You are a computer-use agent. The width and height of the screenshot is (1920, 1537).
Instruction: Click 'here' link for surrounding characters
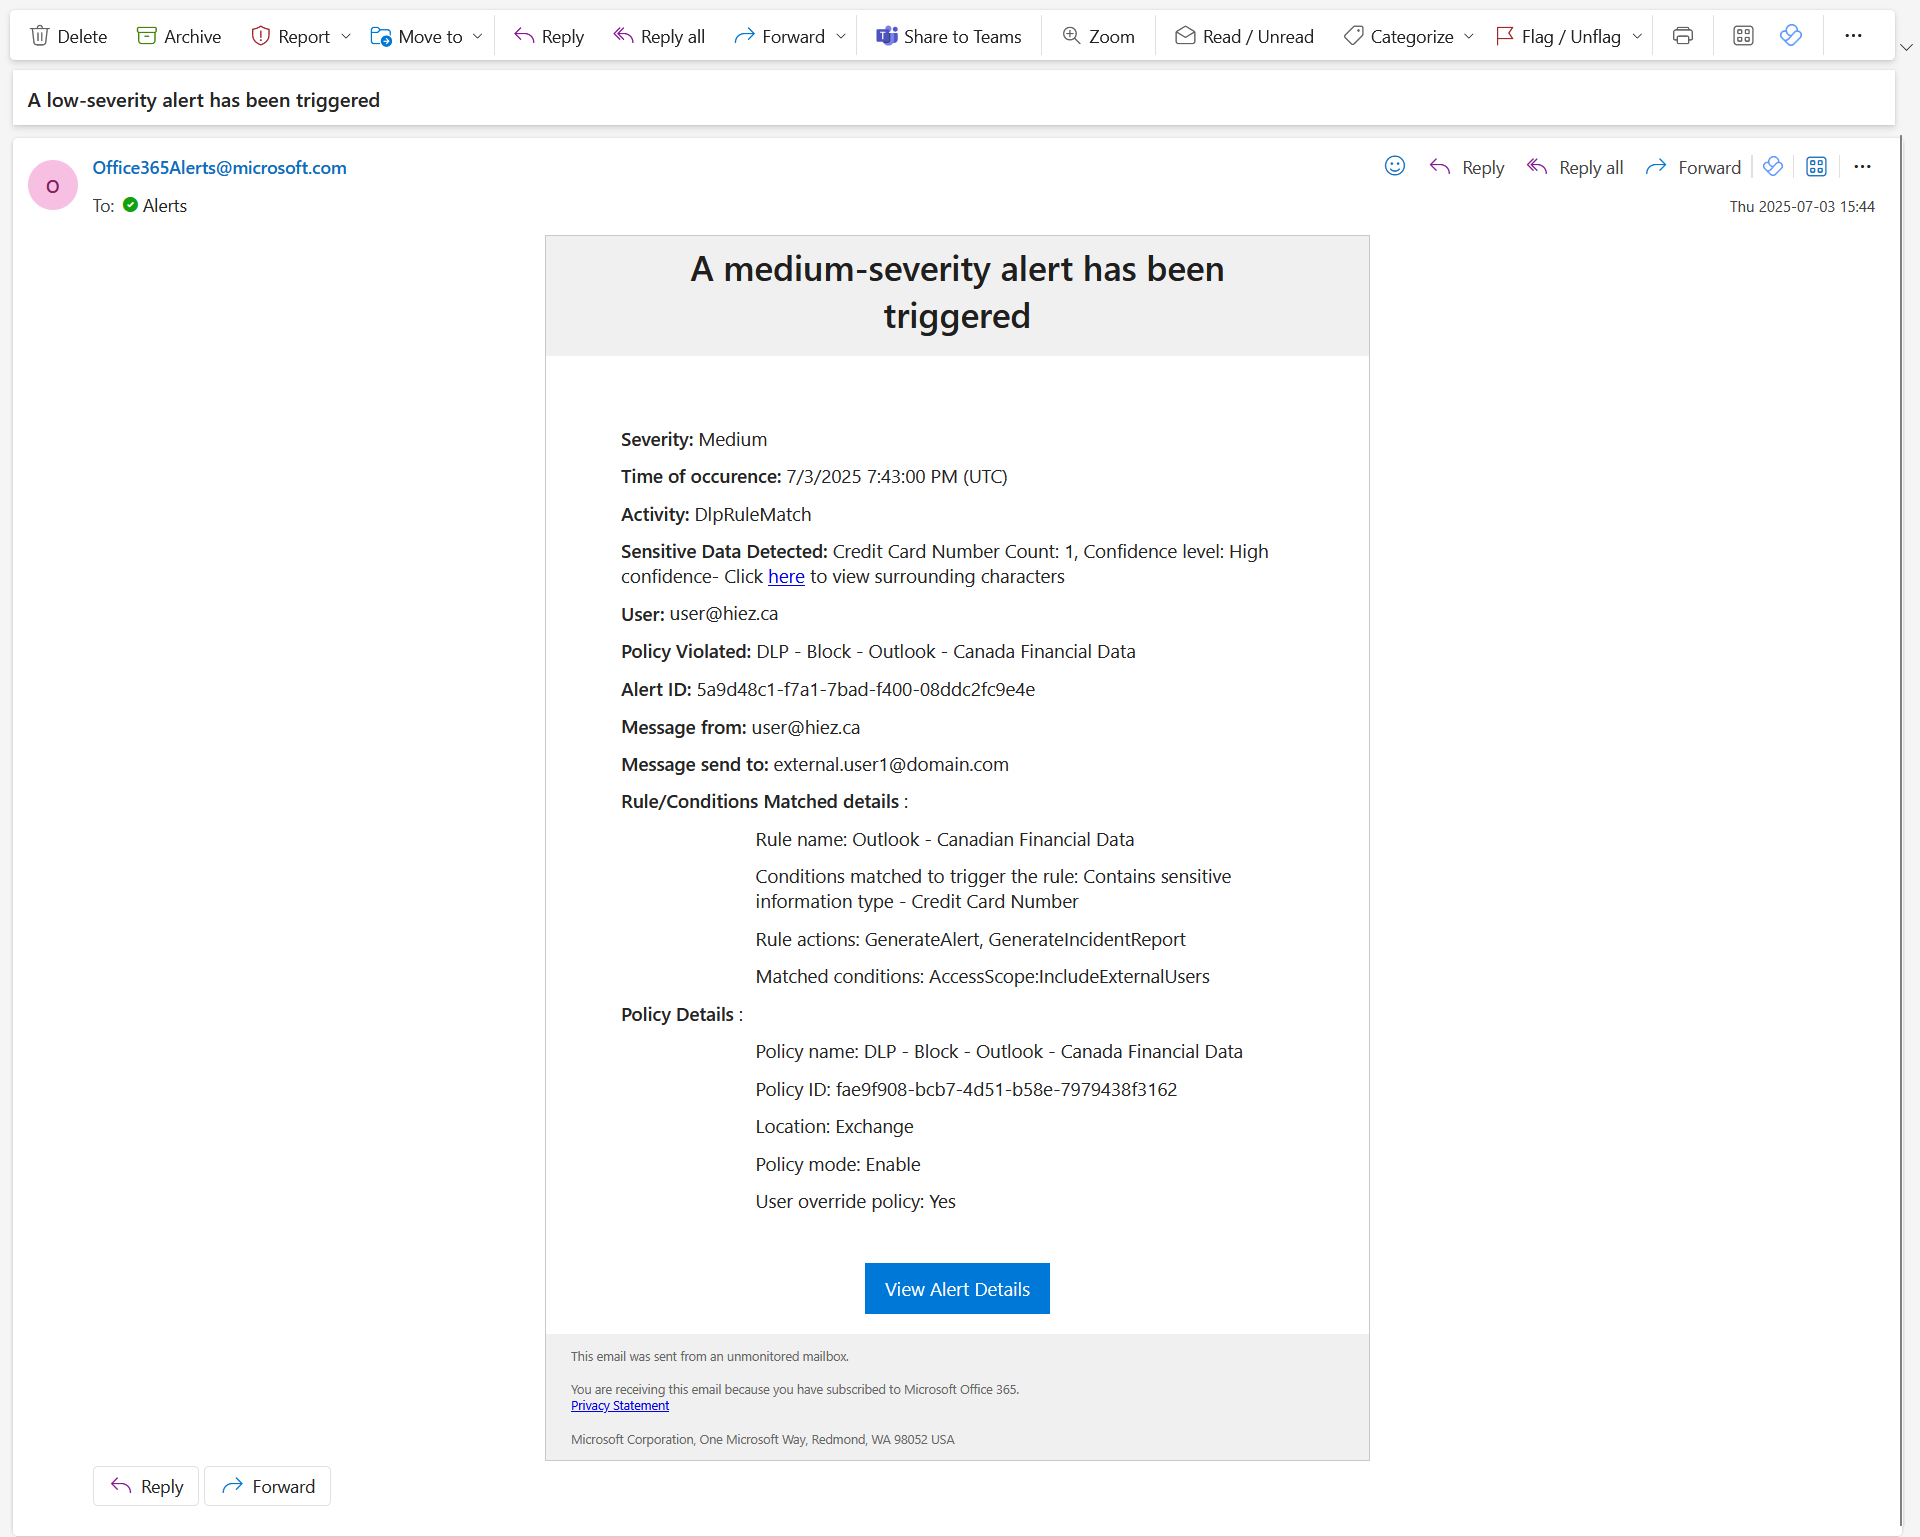(x=786, y=577)
